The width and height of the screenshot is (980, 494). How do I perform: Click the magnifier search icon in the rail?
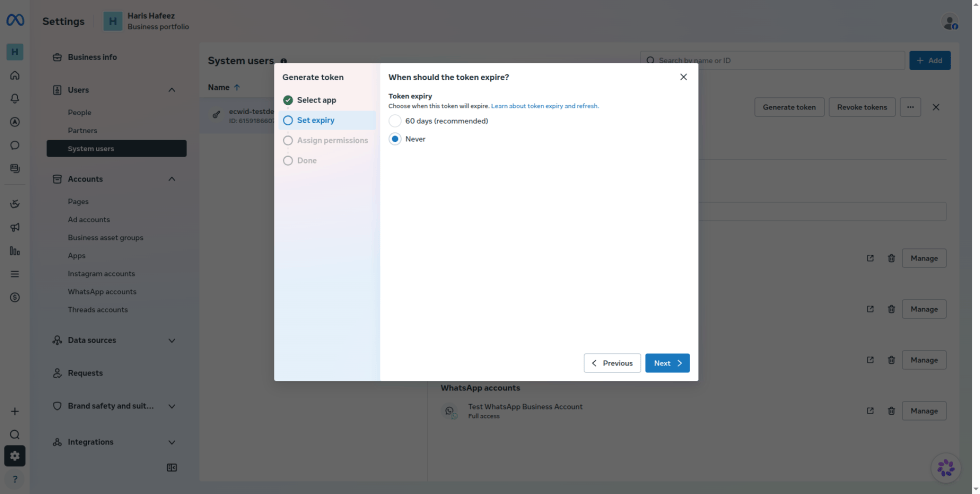tap(15, 435)
